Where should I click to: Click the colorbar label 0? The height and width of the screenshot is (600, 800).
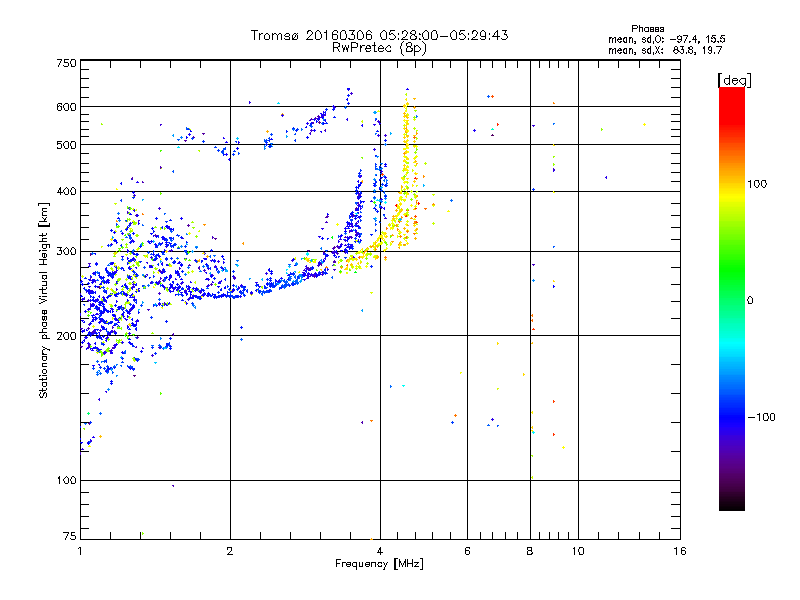pos(750,301)
